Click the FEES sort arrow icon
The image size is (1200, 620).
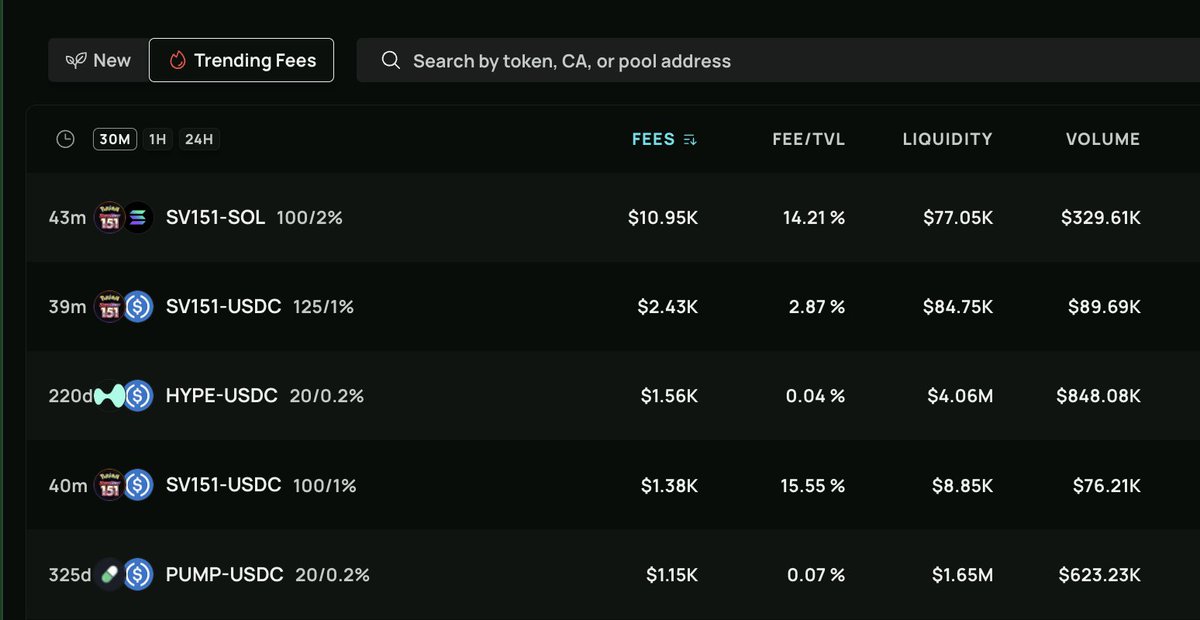(x=690, y=140)
